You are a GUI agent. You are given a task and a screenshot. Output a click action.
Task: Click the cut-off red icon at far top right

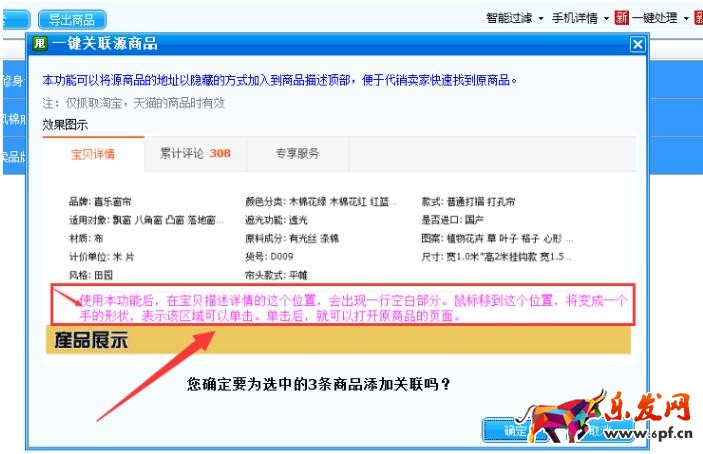[699, 18]
